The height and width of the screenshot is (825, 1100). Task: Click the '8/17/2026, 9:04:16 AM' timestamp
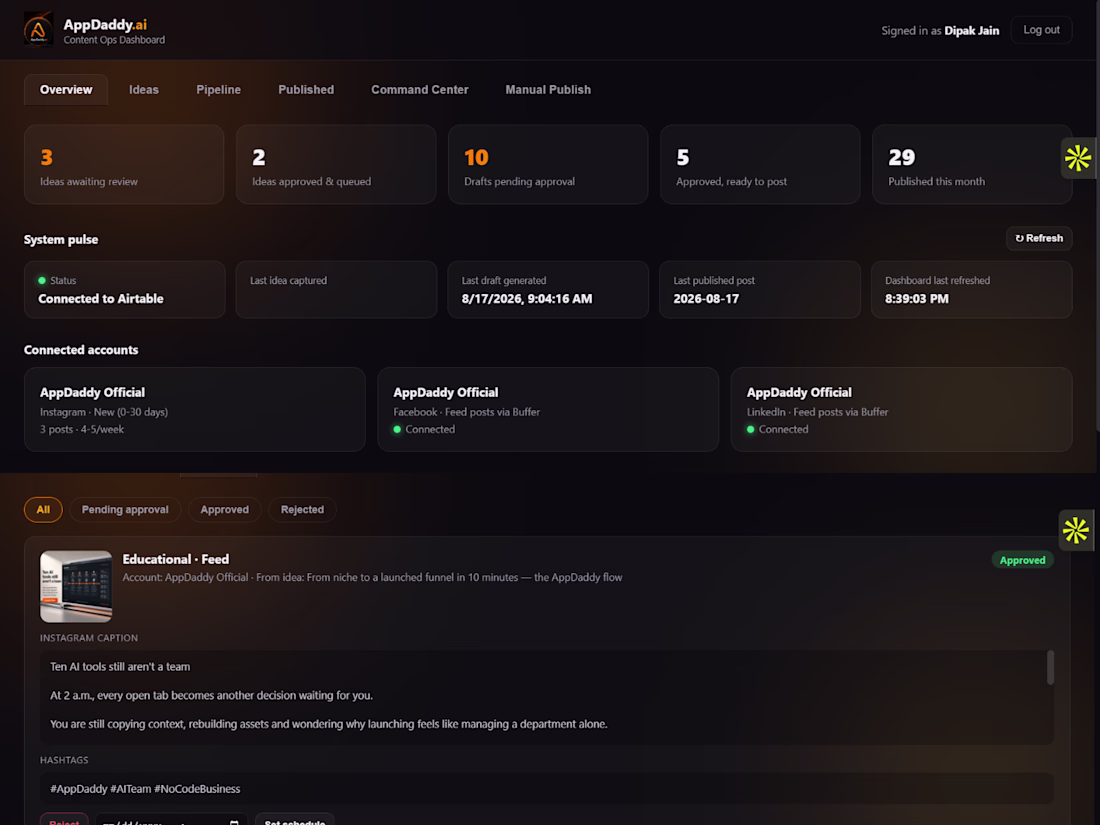coord(527,299)
